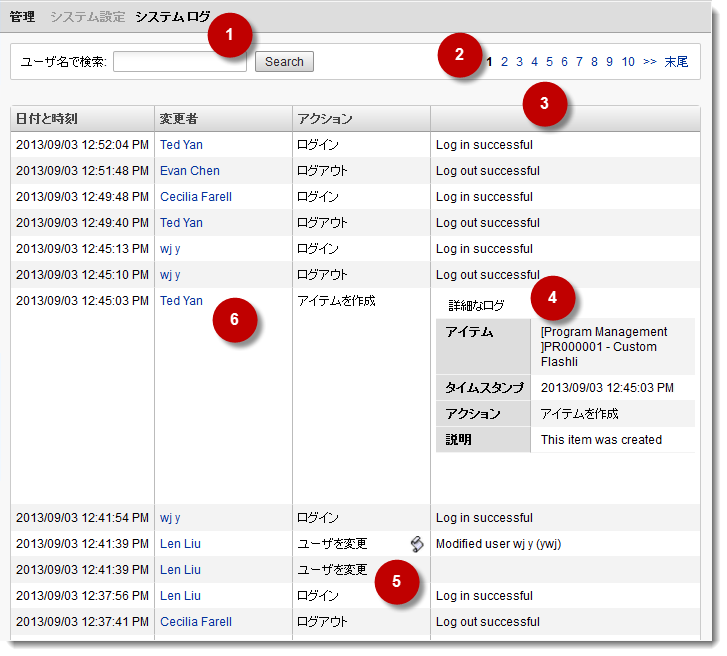Select the PR000001 - Custom Flashli item cell

(x=613, y=347)
